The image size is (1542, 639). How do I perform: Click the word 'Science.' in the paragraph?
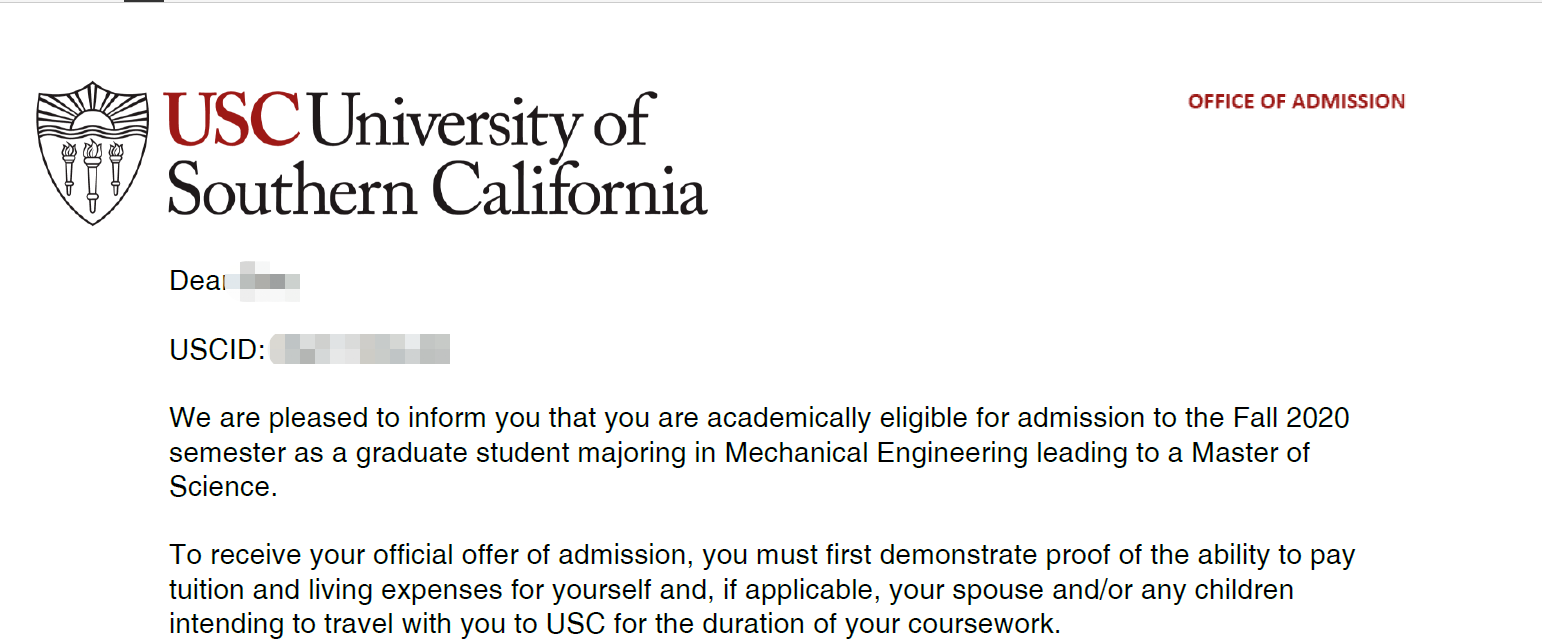point(221,486)
